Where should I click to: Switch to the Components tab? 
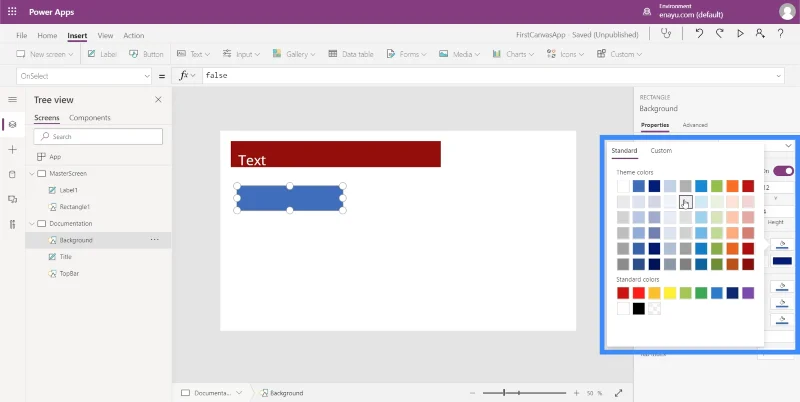(x=90, y=118)
